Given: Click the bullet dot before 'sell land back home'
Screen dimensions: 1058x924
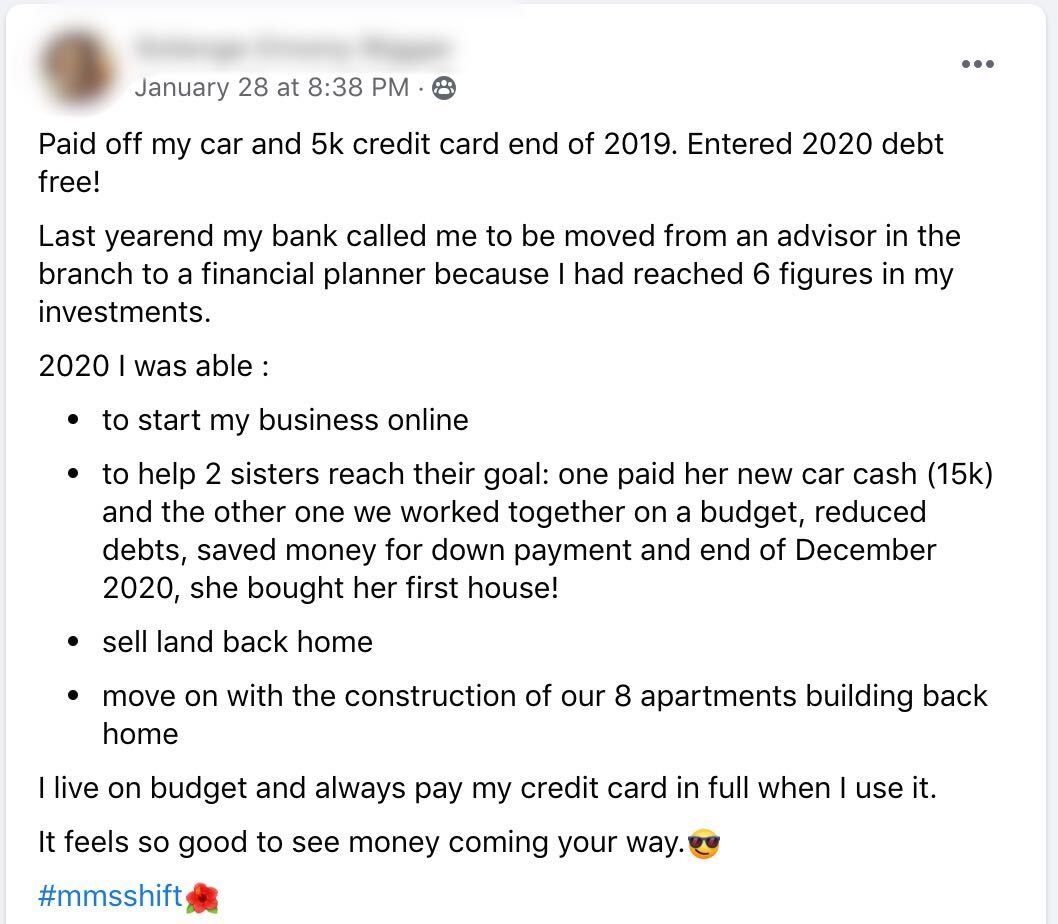Looking at the screenshot, I should tap(73, 643).
